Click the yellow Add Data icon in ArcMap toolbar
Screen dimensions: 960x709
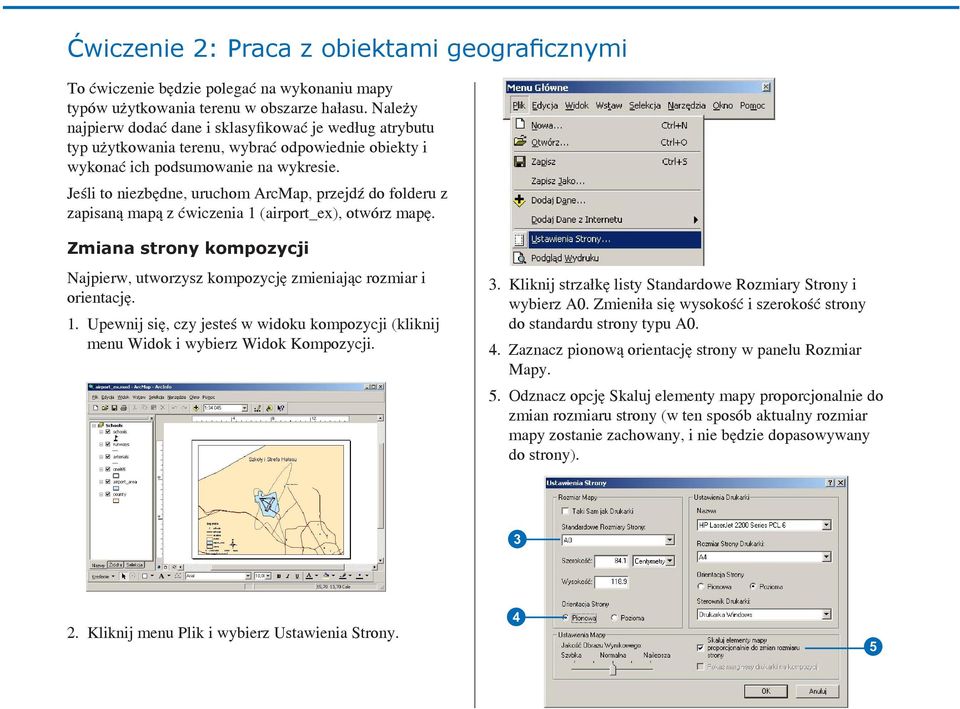tap(196, 408)
